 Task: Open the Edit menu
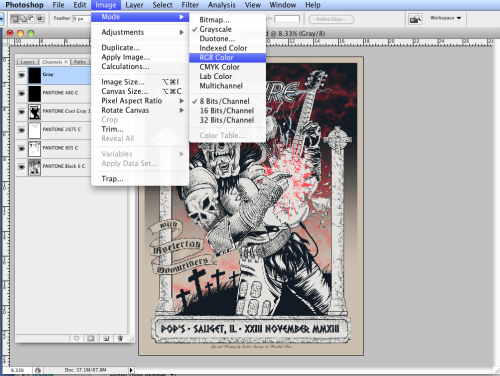[80, 5]
